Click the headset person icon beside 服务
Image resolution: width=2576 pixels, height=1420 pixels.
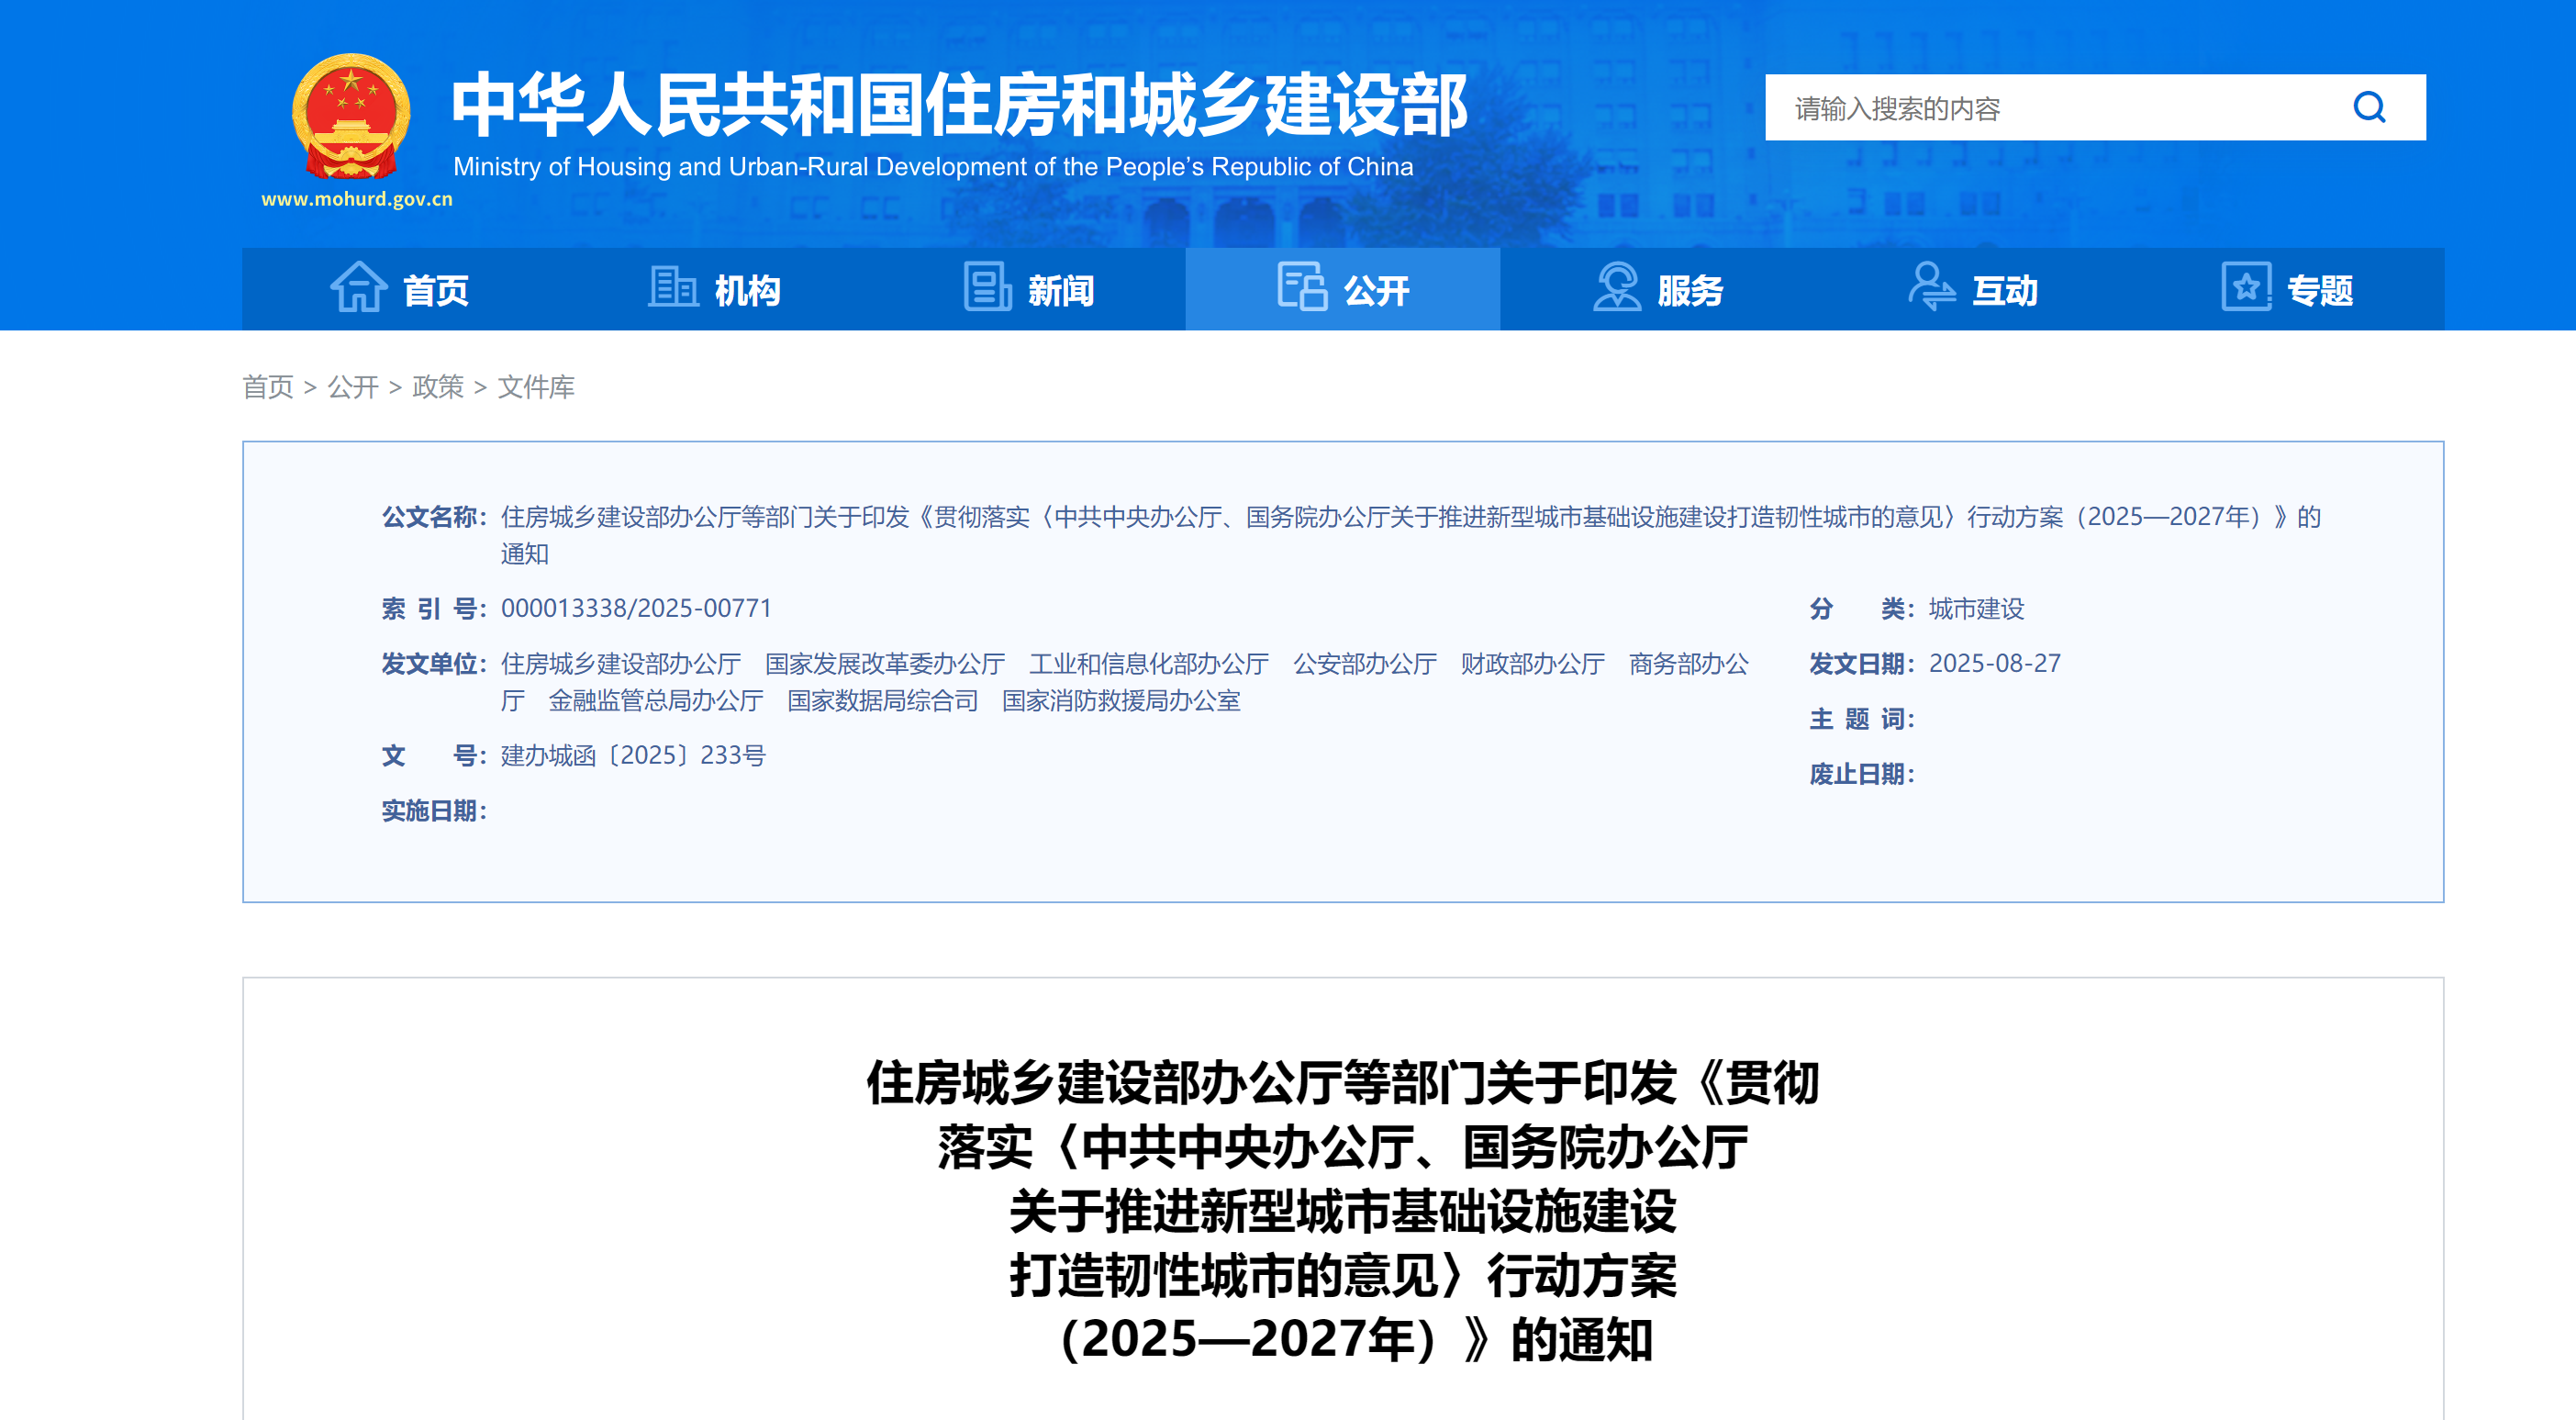click(1616, 288)
